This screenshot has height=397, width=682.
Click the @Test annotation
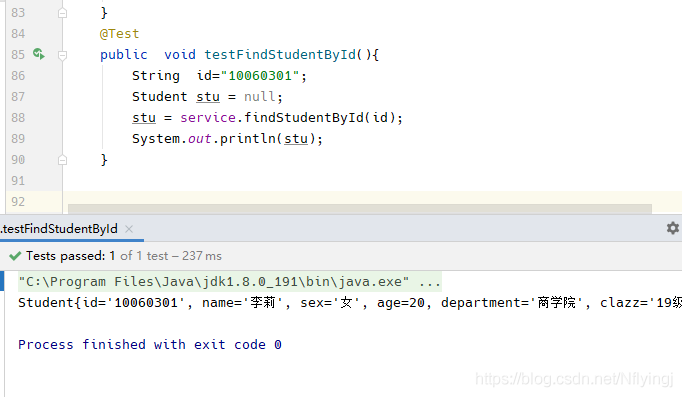(119, 33)
